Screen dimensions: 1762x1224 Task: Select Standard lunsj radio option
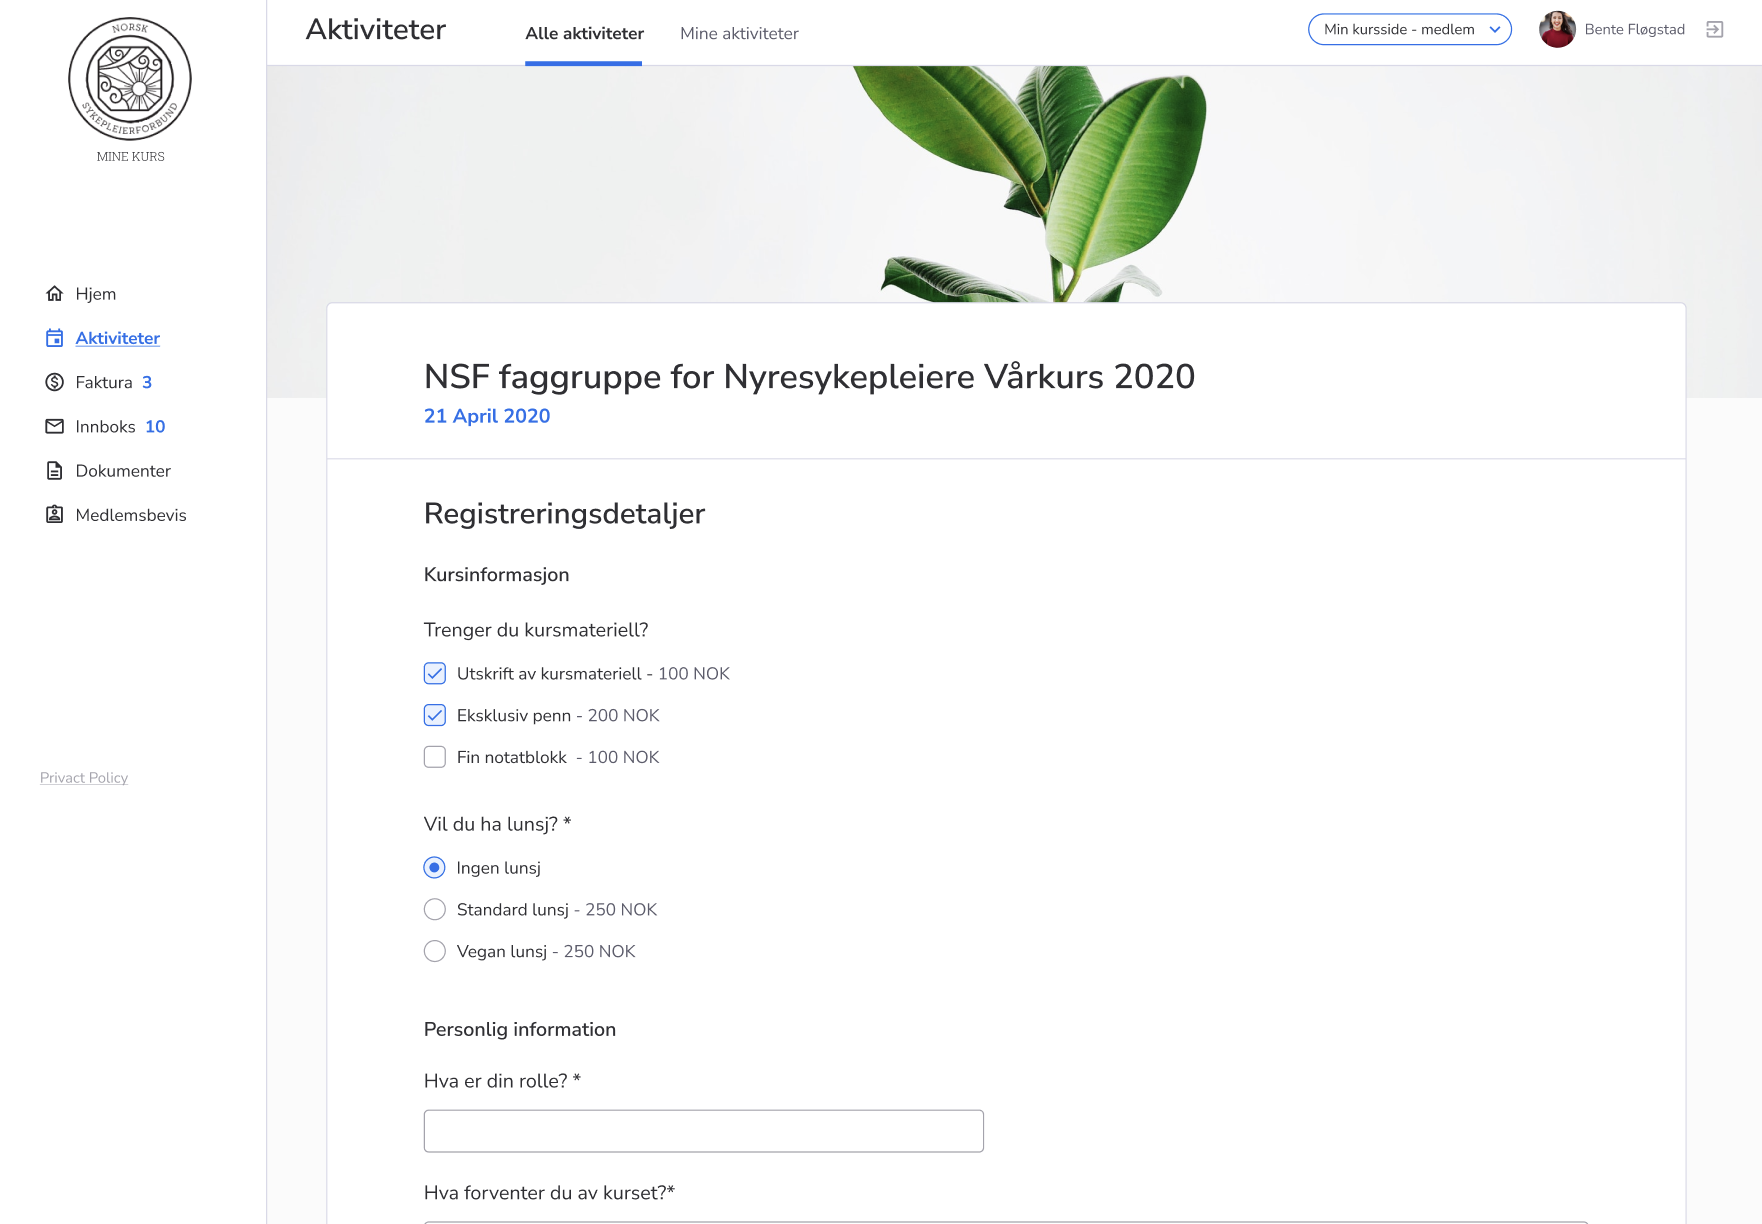[x=435, y=909]
